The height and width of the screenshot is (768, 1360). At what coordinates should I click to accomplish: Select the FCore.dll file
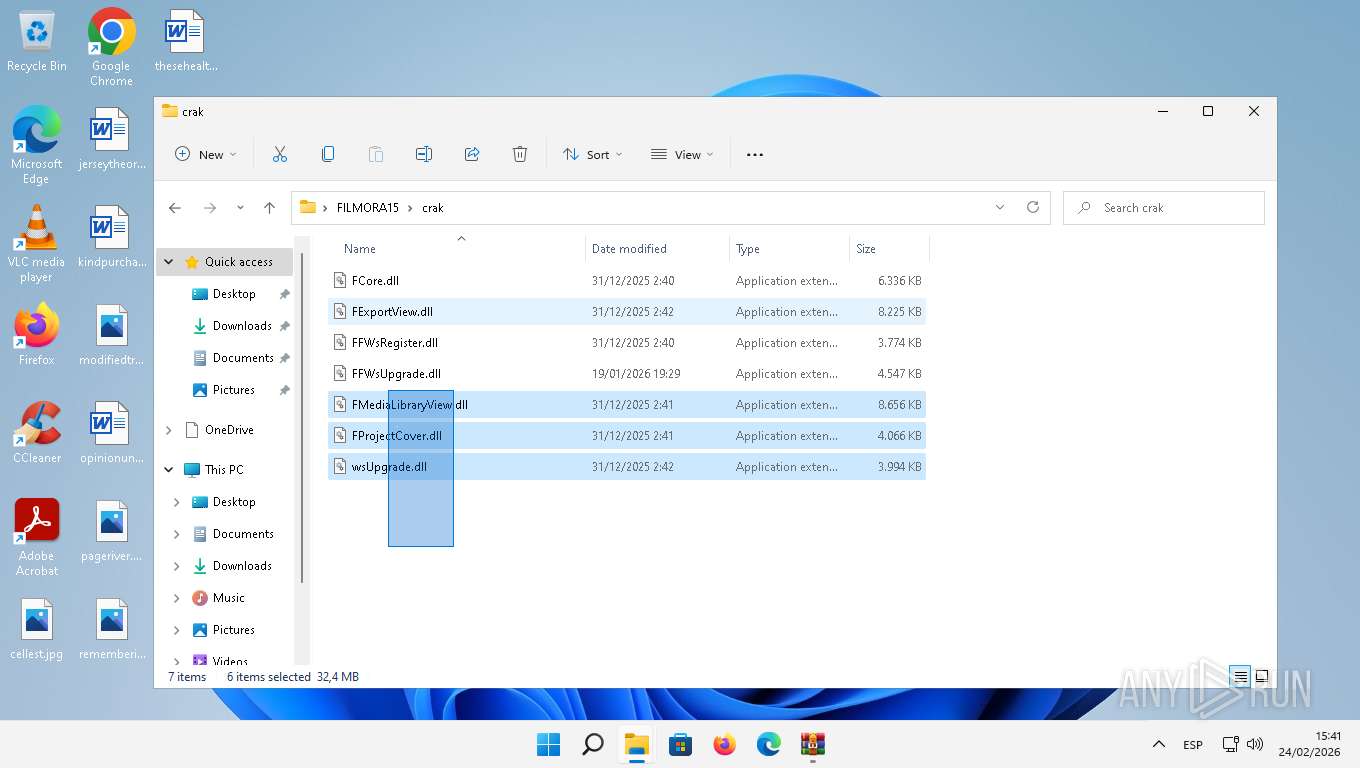[x=627, y=281]
